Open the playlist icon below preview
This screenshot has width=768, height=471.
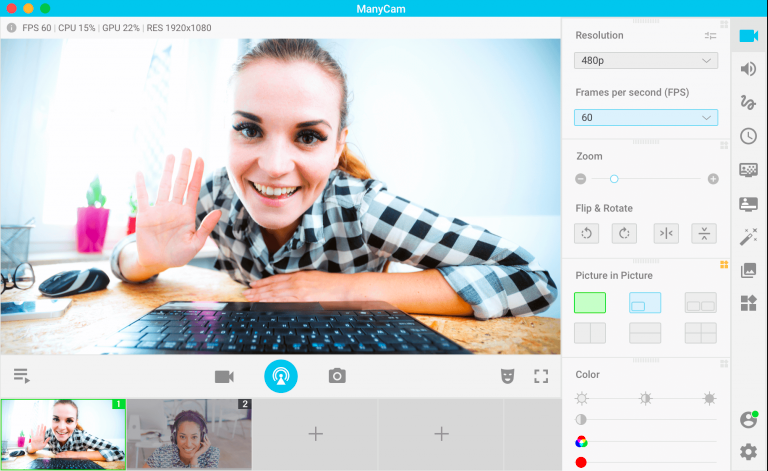tap(22, 376)
